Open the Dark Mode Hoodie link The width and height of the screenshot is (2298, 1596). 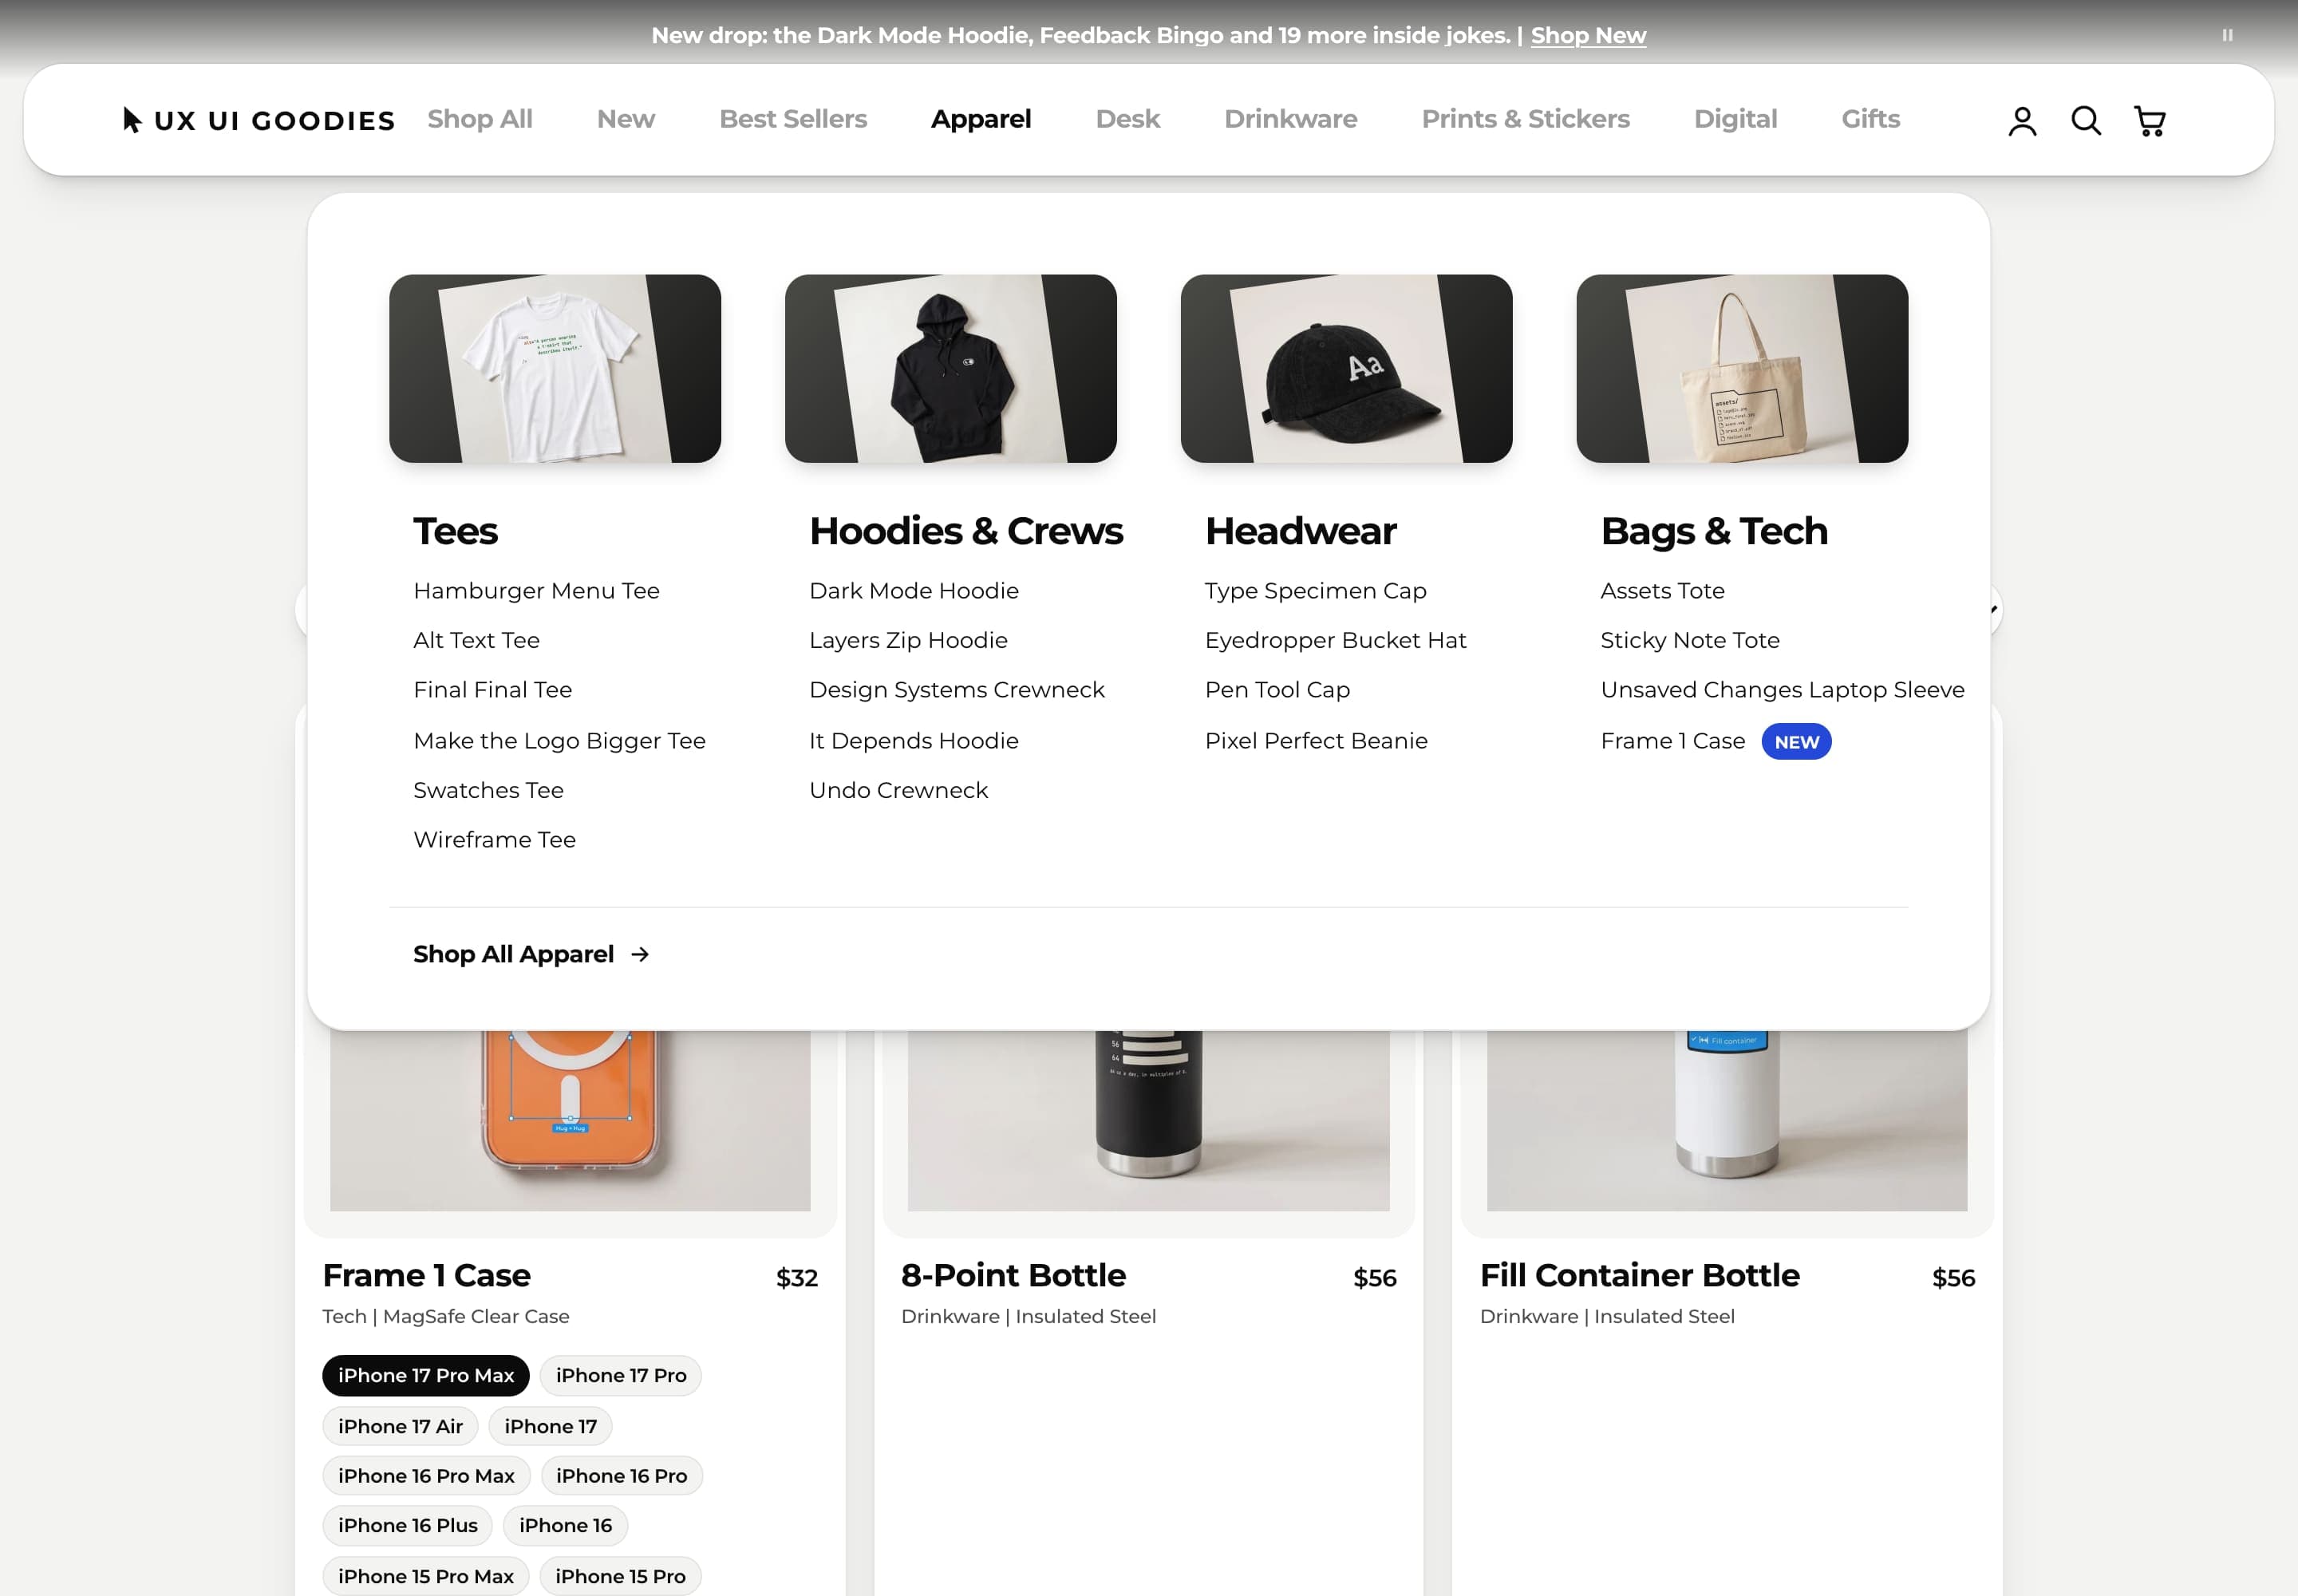pos(914,591)
